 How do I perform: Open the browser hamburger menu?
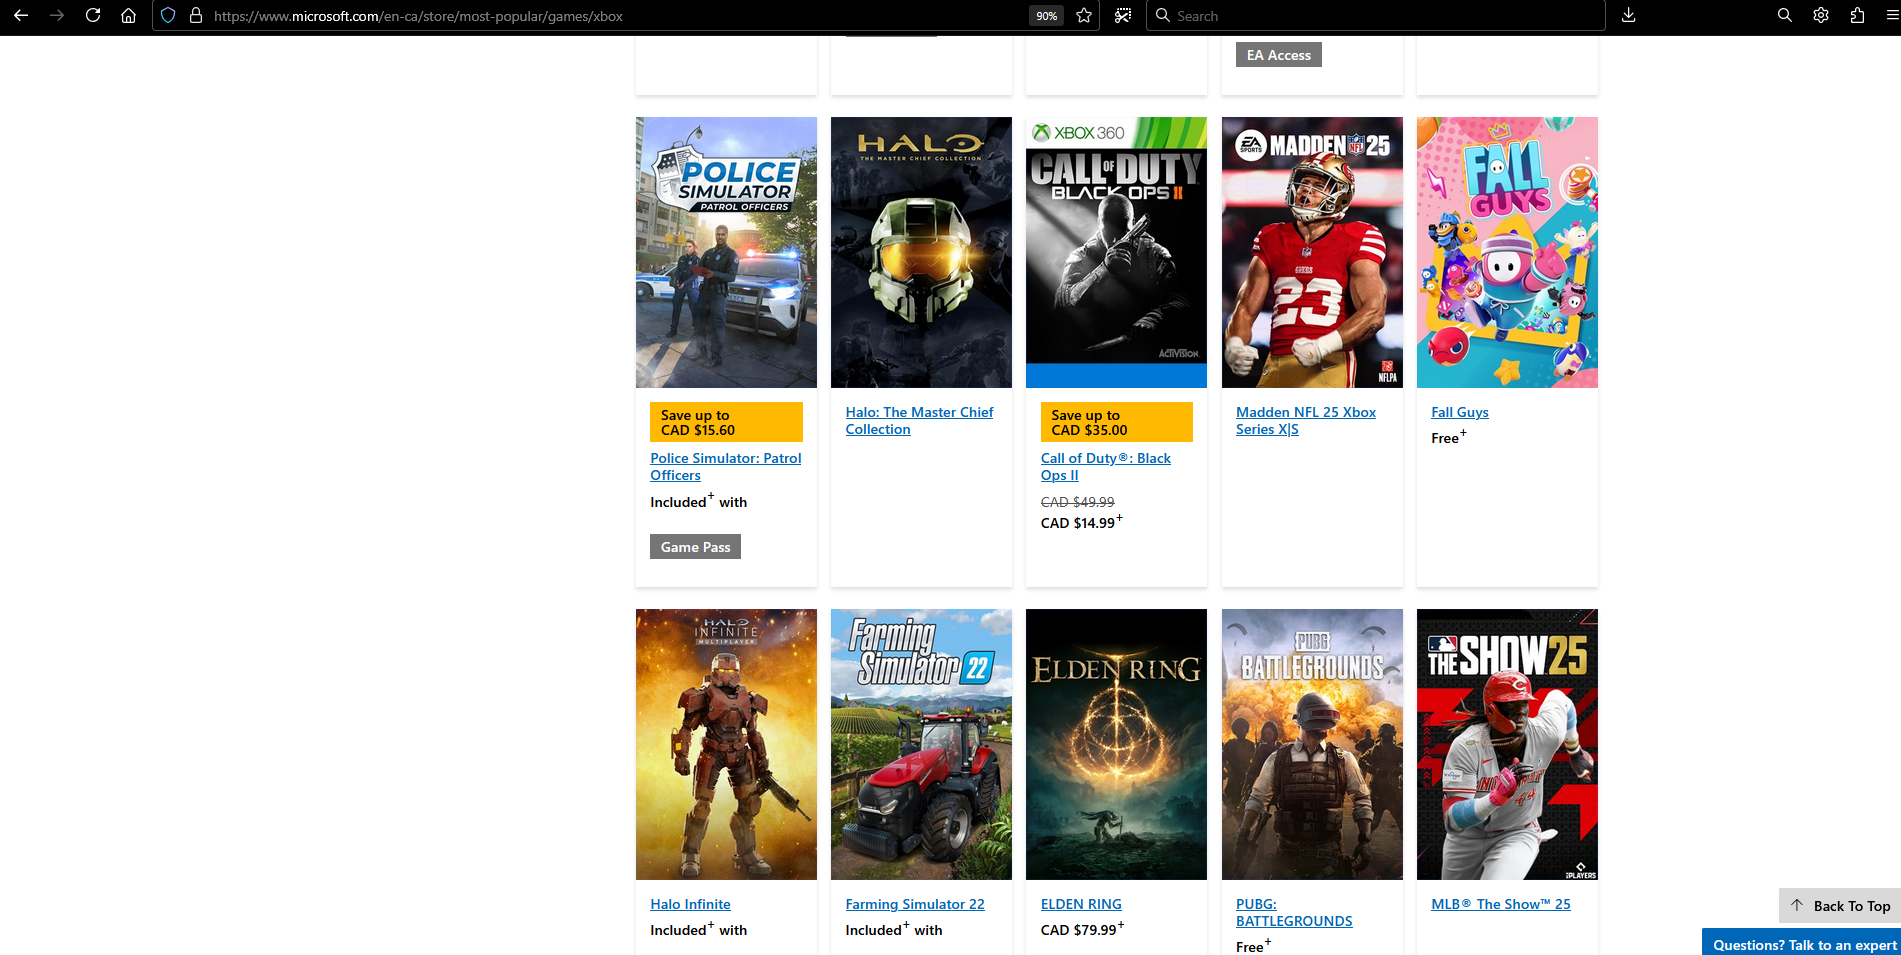pos(1890,16)
